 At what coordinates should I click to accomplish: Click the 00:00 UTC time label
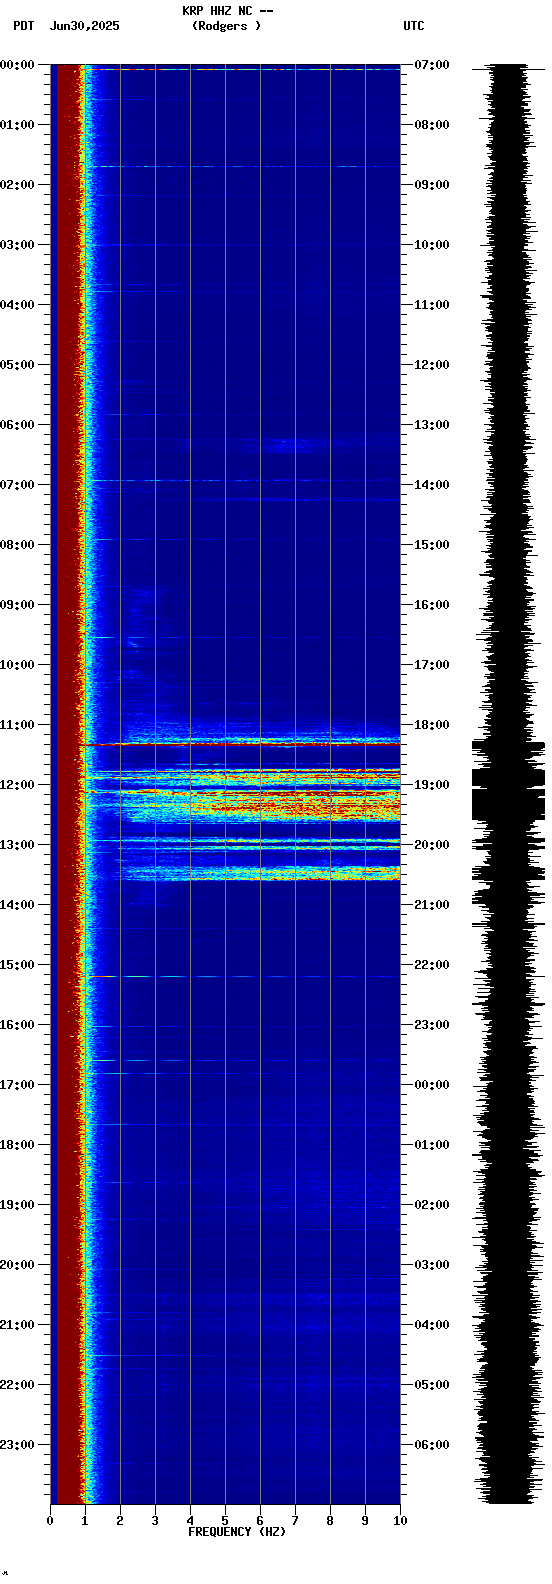click(x=432, y=1085)
